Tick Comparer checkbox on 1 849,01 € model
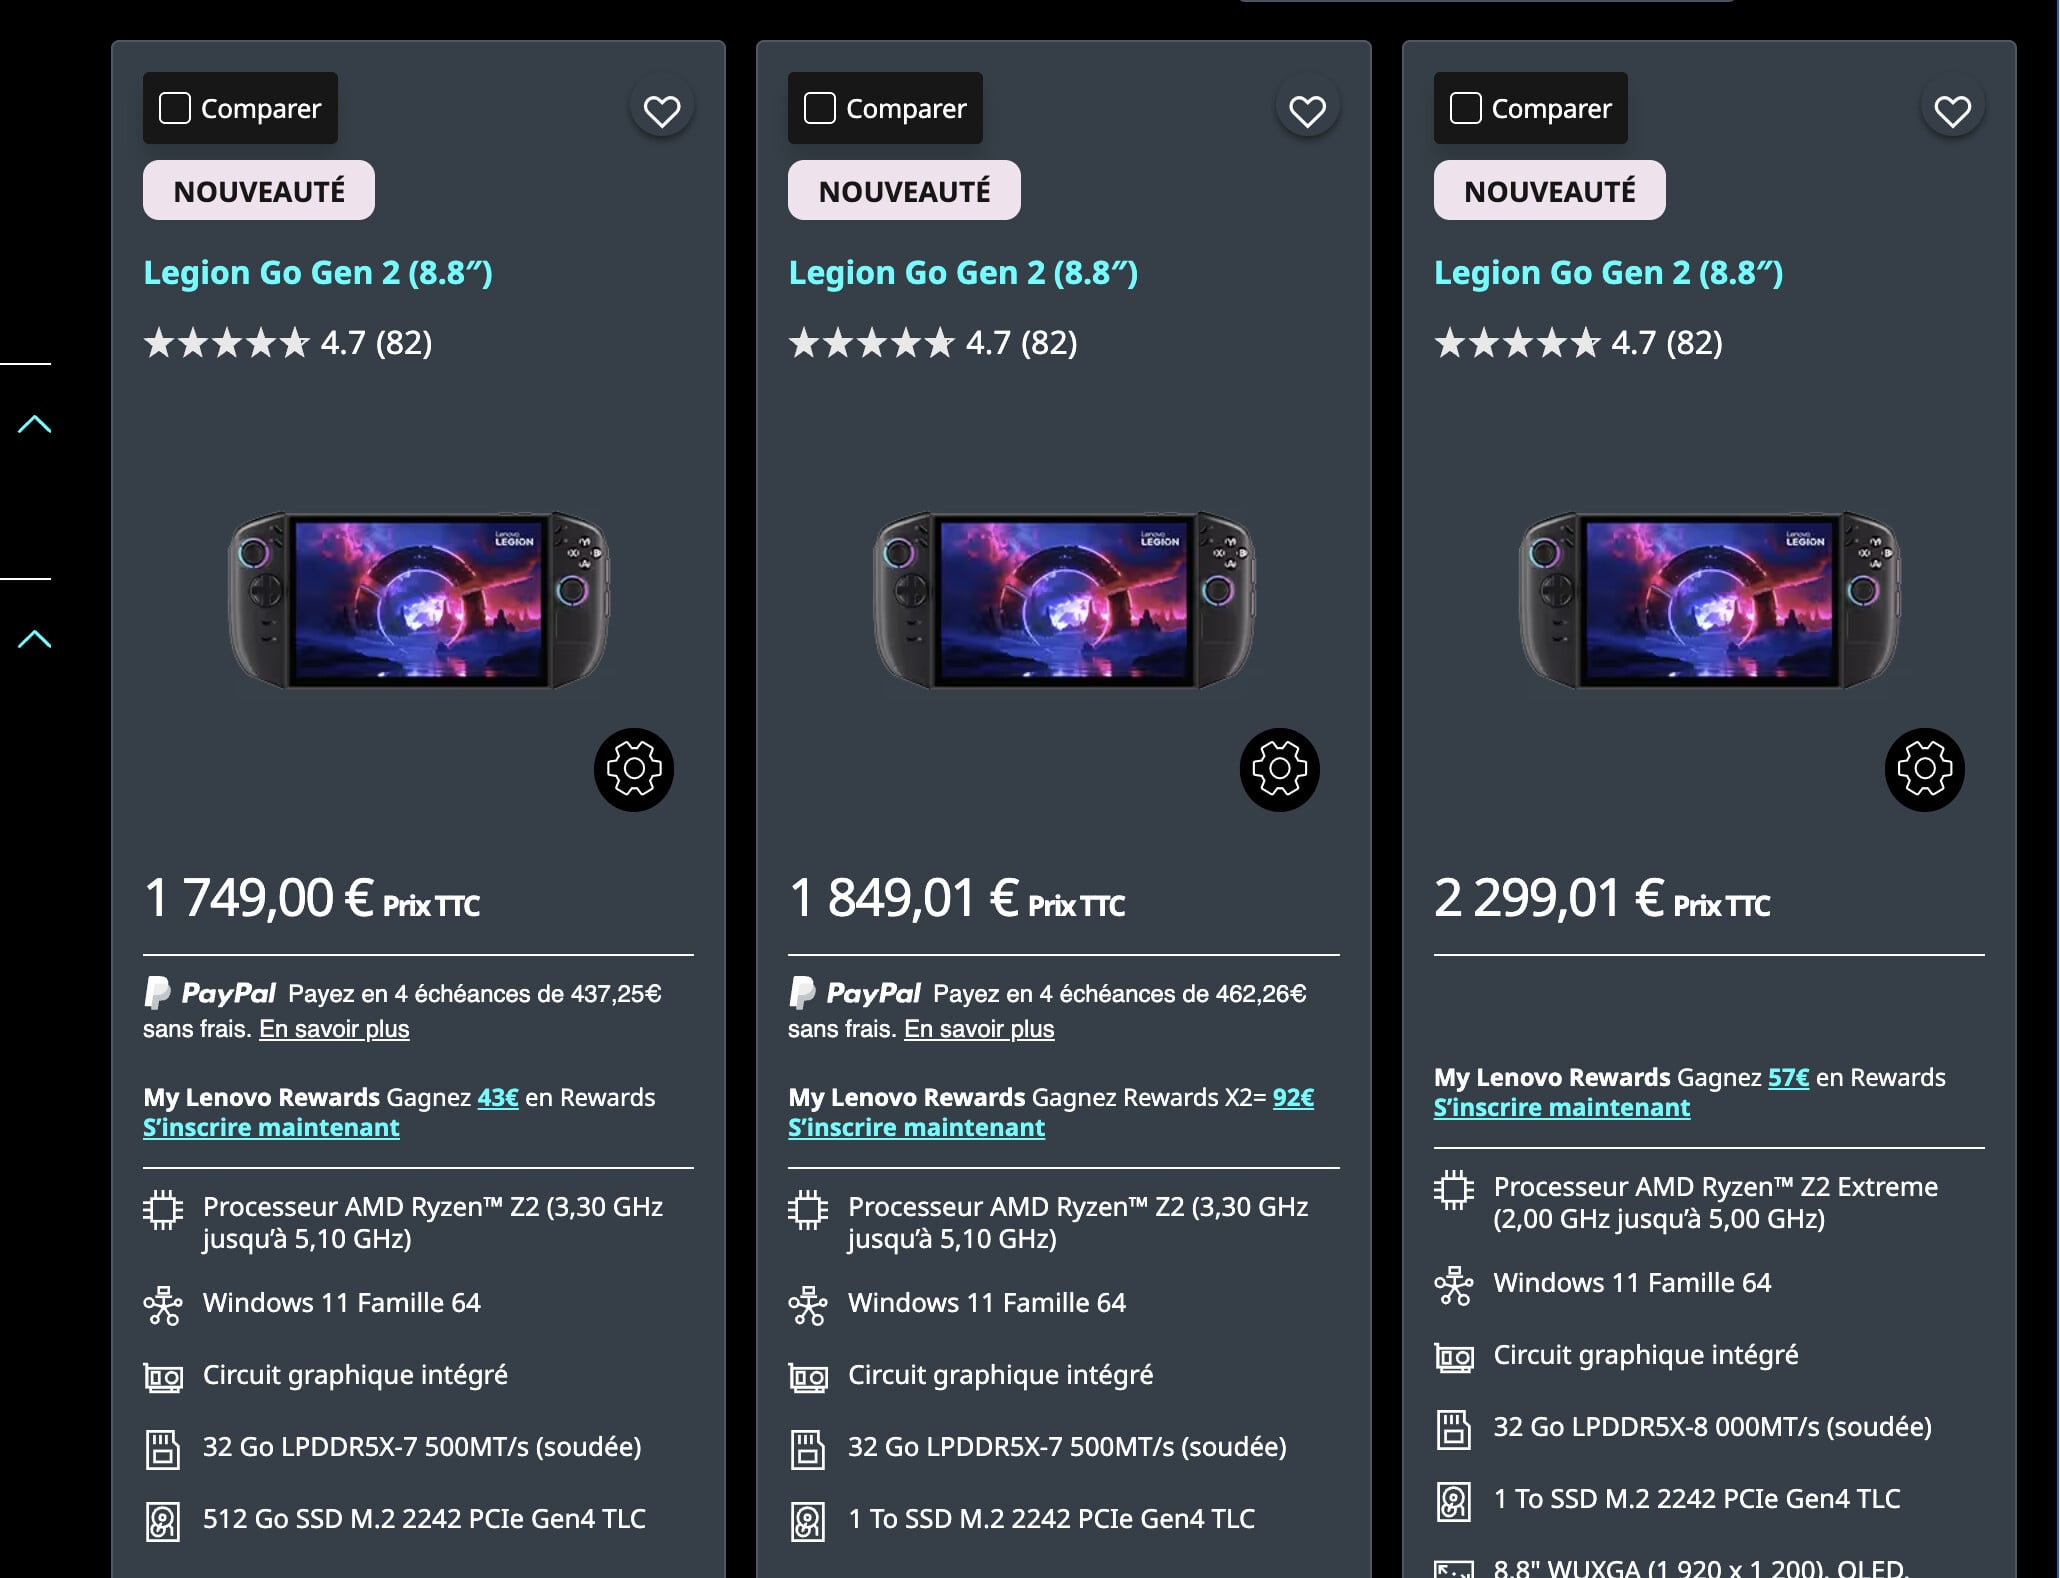Image resolution: width=2060 pixels, height=1578 pixels. (x=820, y=108)
